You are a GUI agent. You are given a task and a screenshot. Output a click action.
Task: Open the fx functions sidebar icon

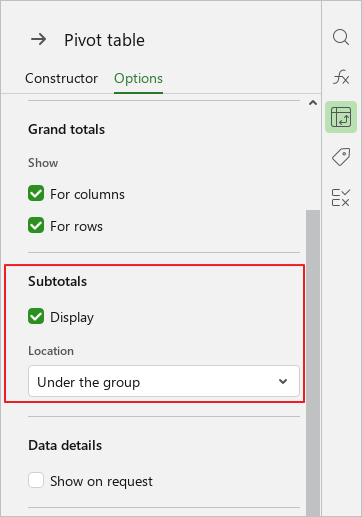(341, 77)
